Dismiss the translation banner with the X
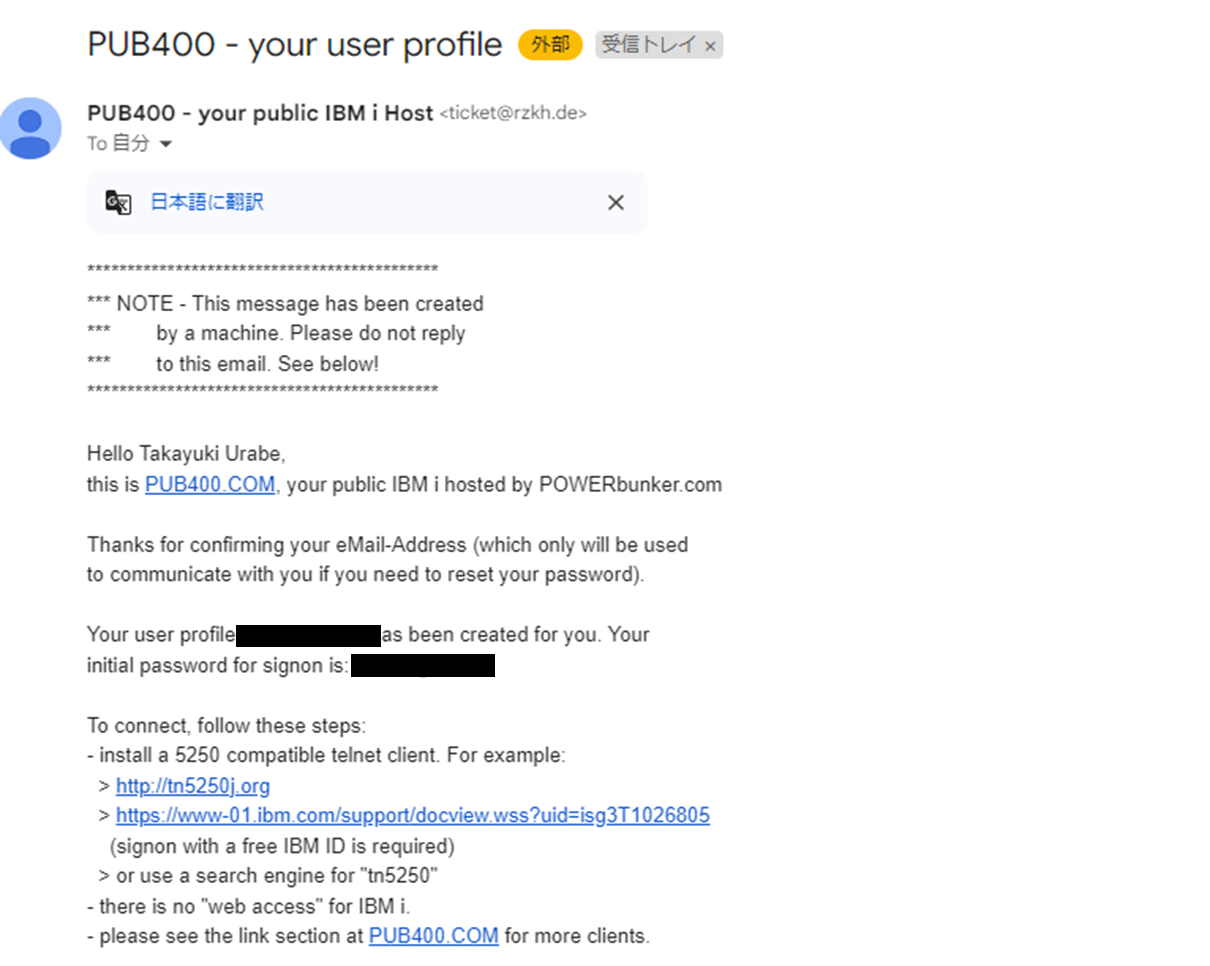This screenshot has height=966, width=1210. pos(615,202)
